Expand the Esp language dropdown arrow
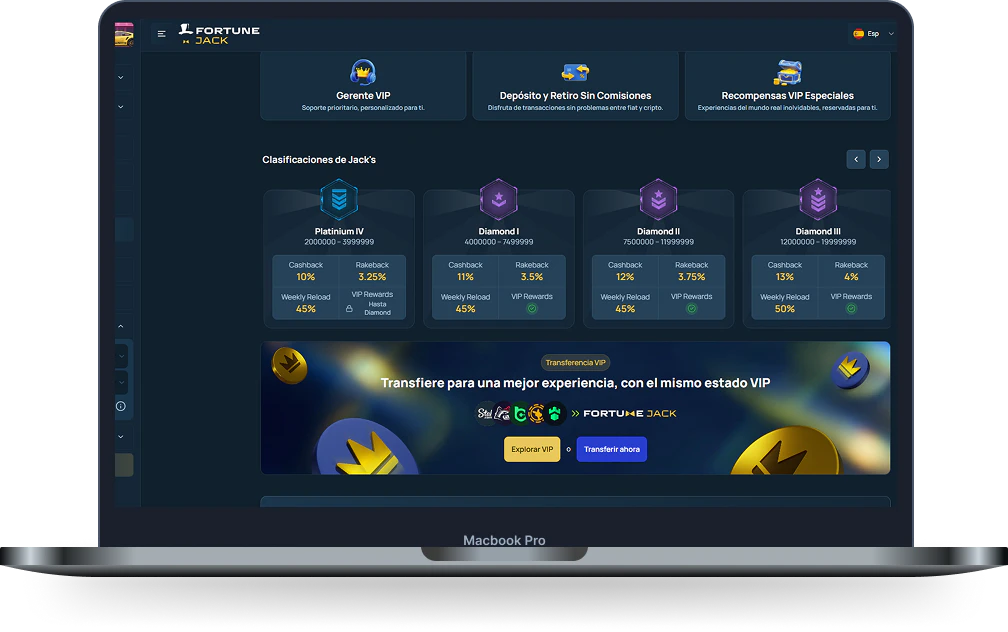The width and height of the screenshot is (1008, 632). pyautogui.click(x=891, y=34)
